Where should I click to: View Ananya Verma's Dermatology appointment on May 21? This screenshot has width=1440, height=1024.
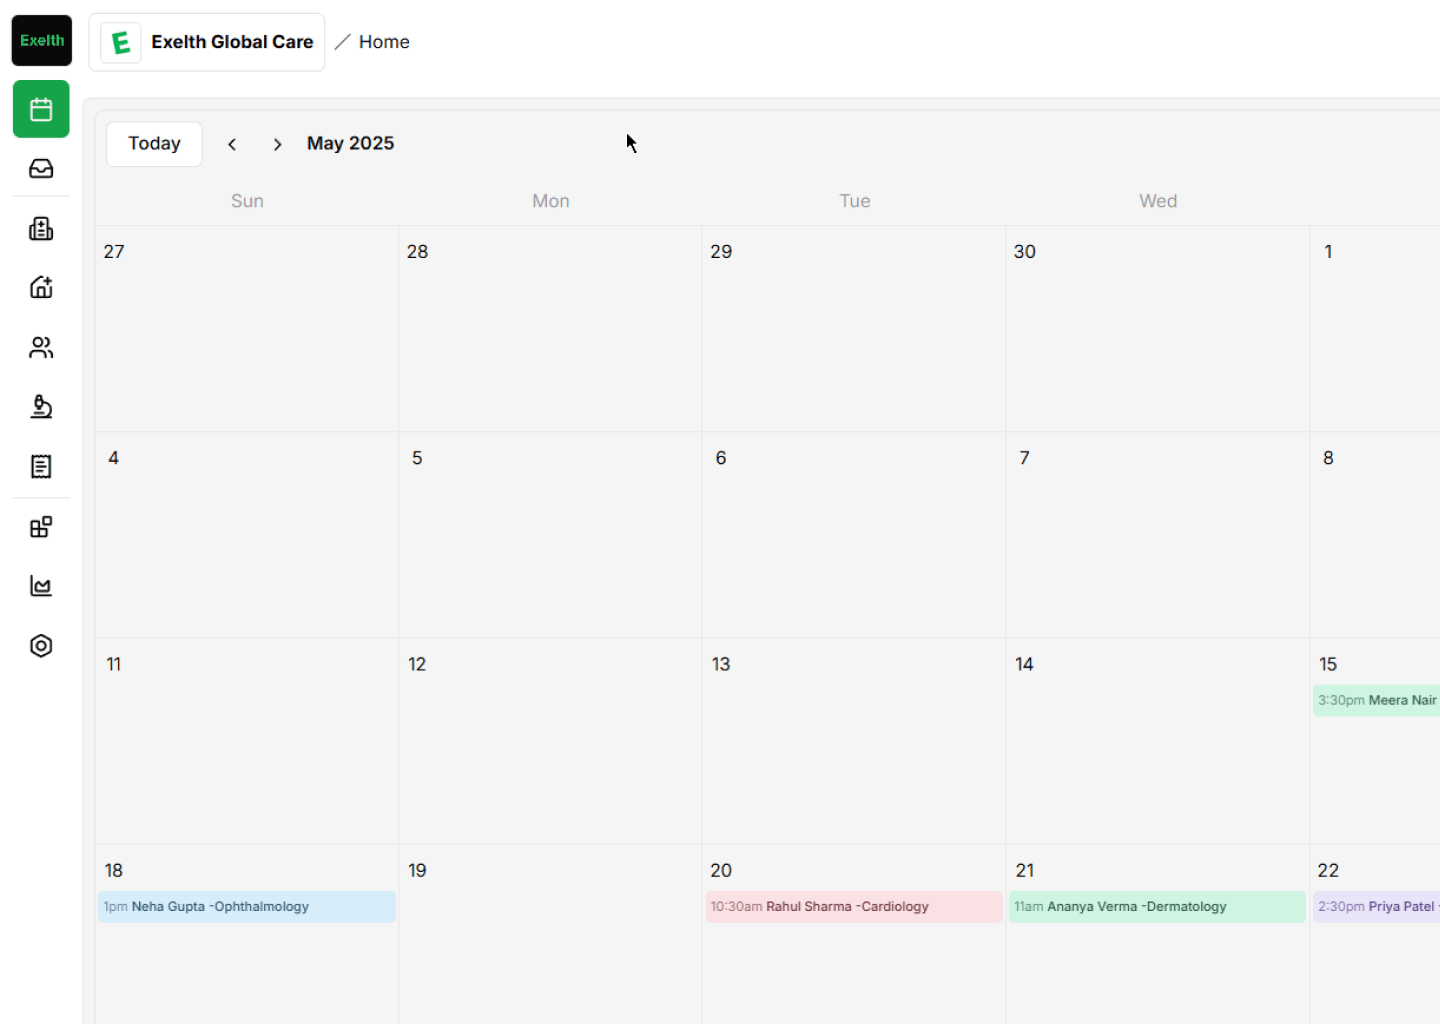click(1157, 906)
